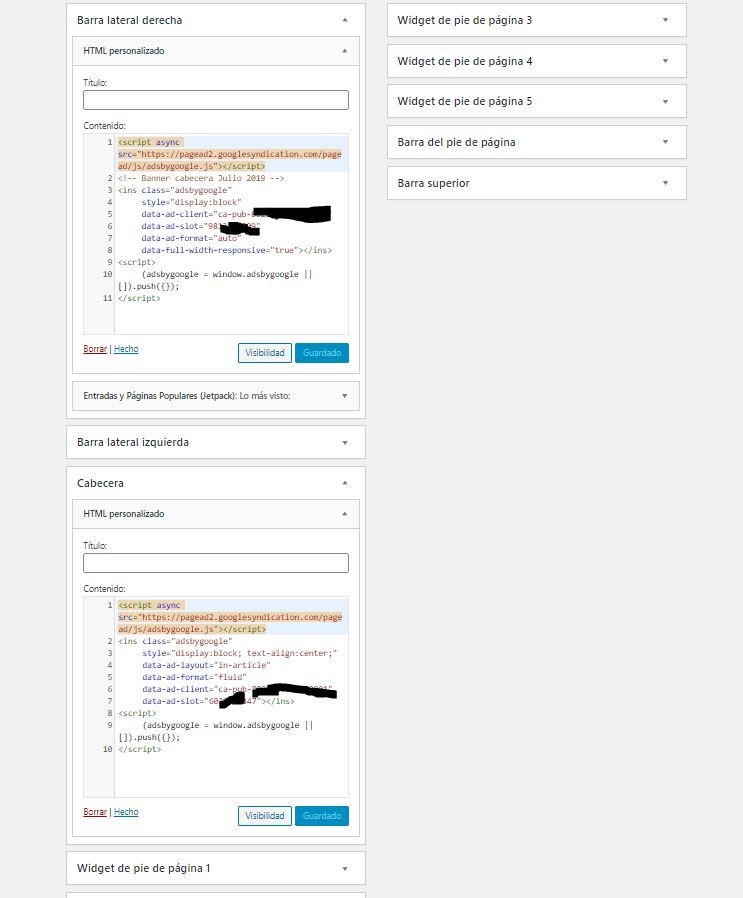Expand the Barra lateral izquierda area

[345, 443]
